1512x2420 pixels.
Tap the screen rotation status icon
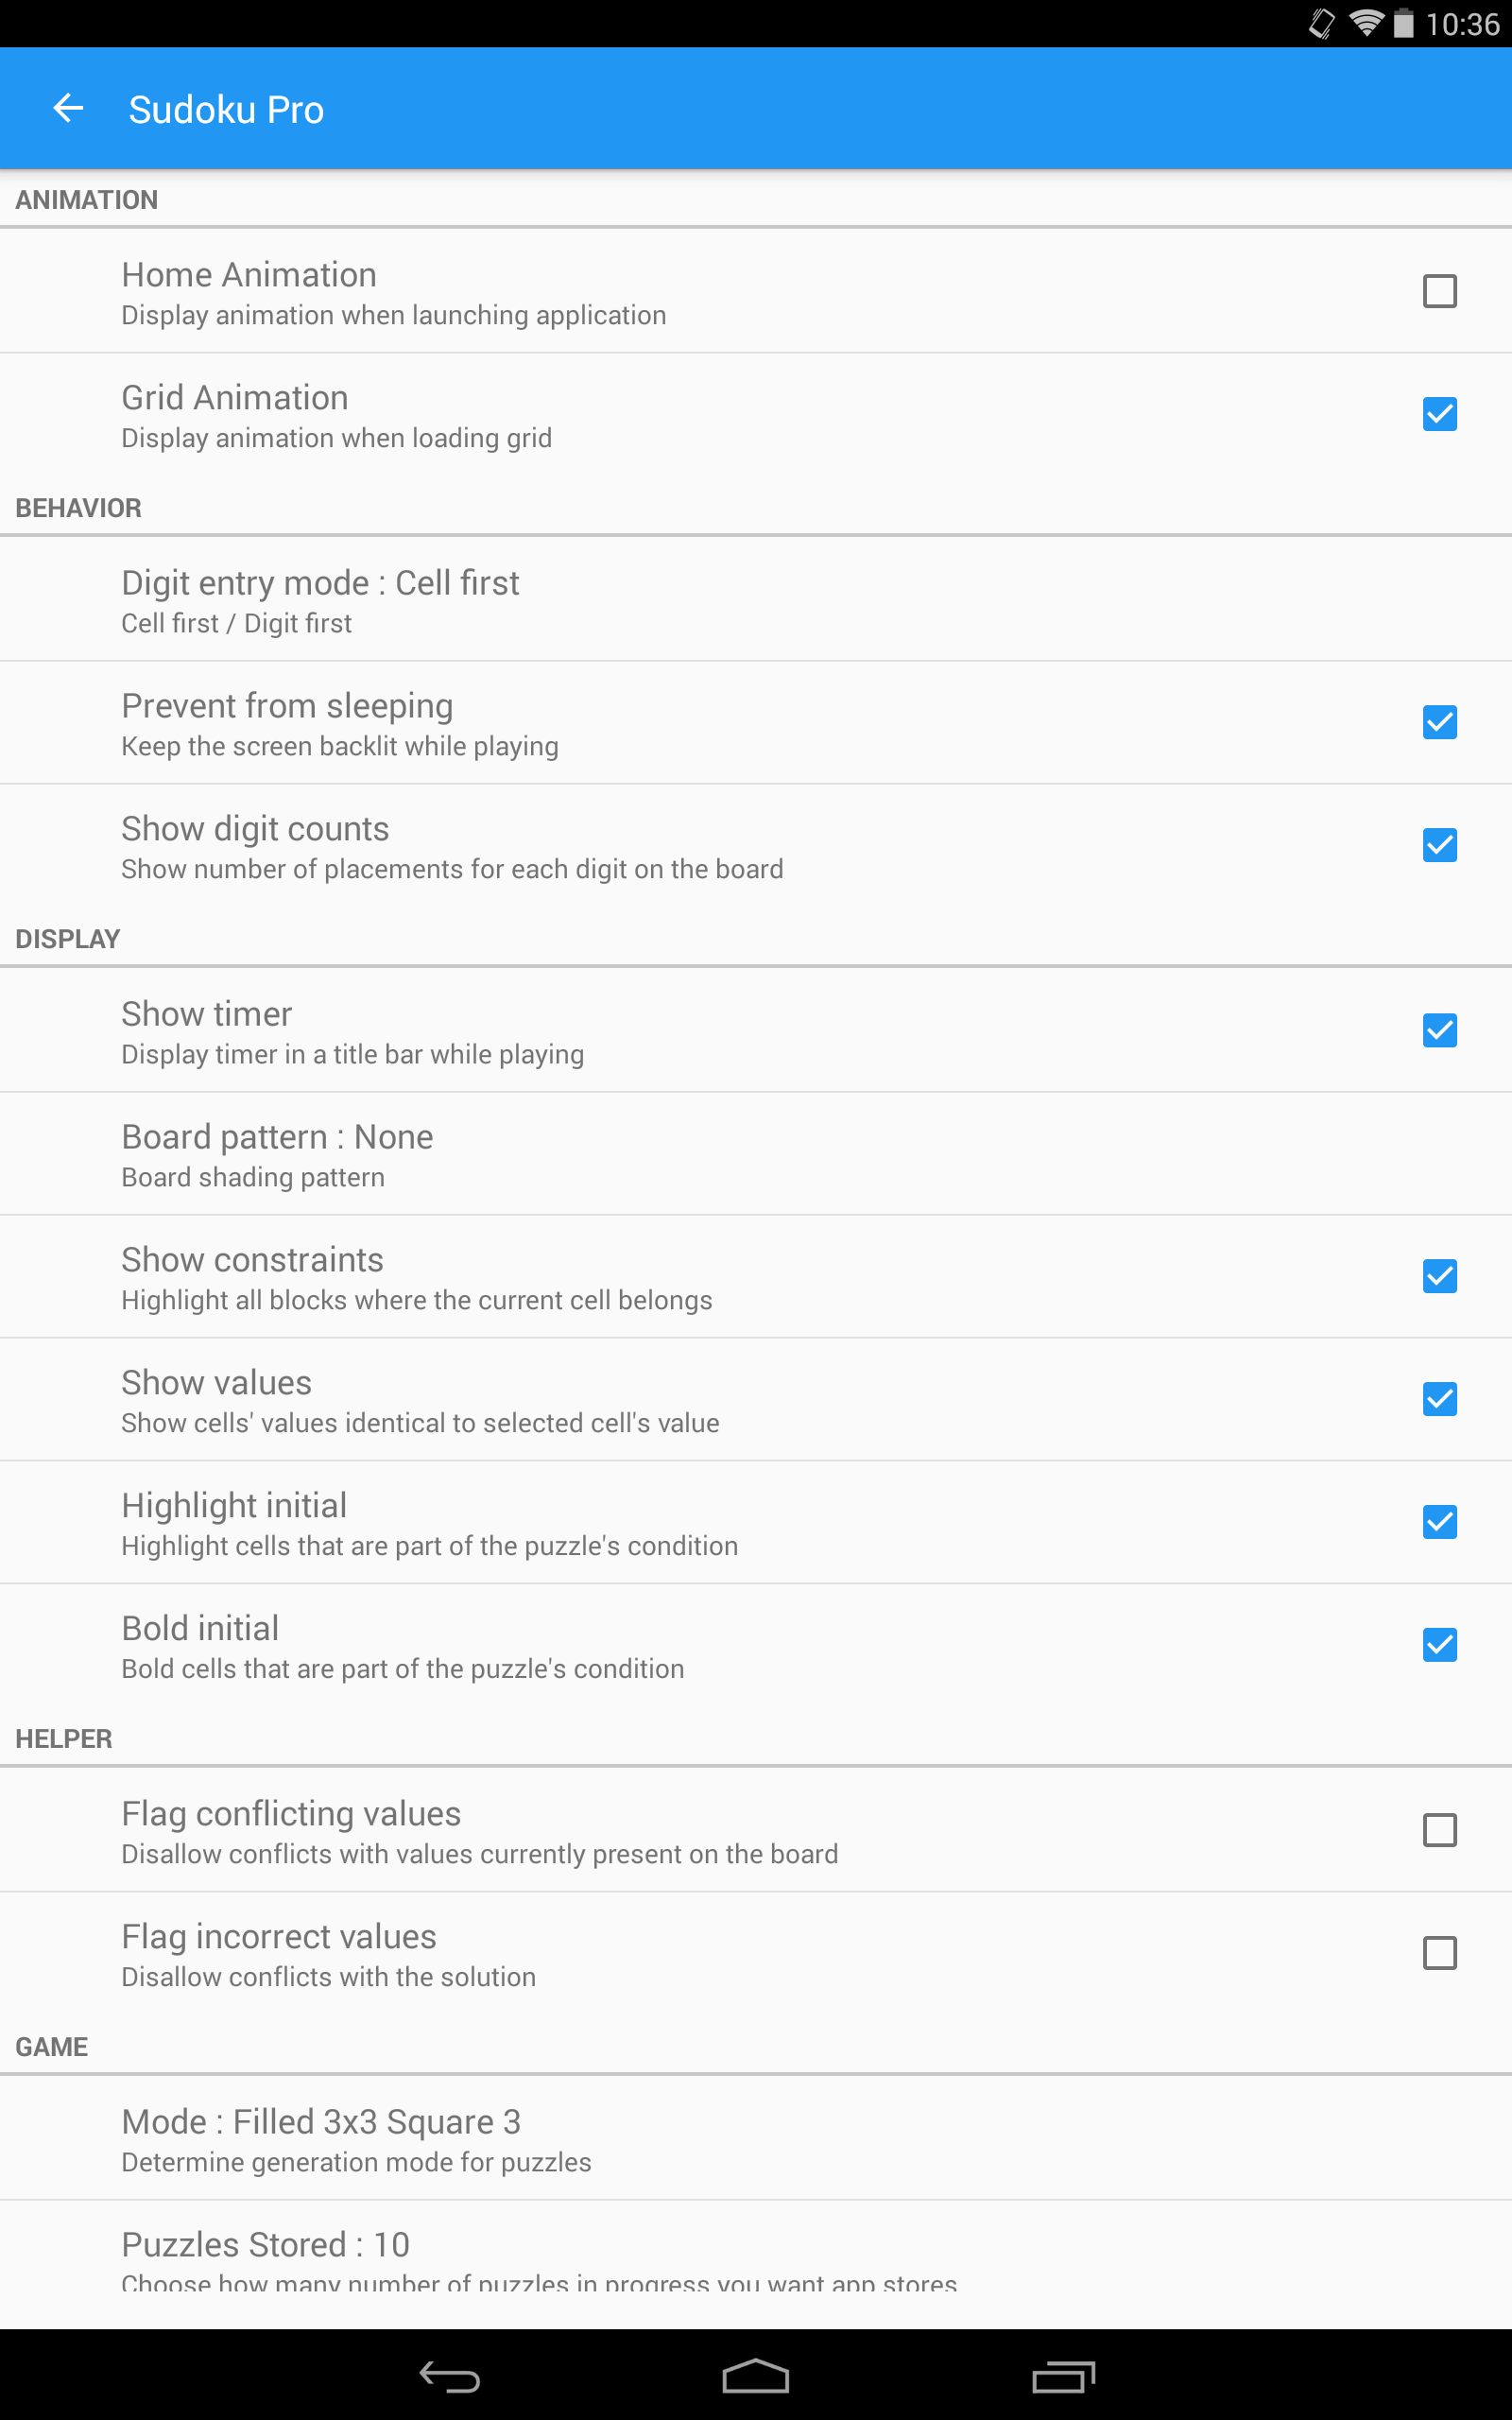point(1321,23)
